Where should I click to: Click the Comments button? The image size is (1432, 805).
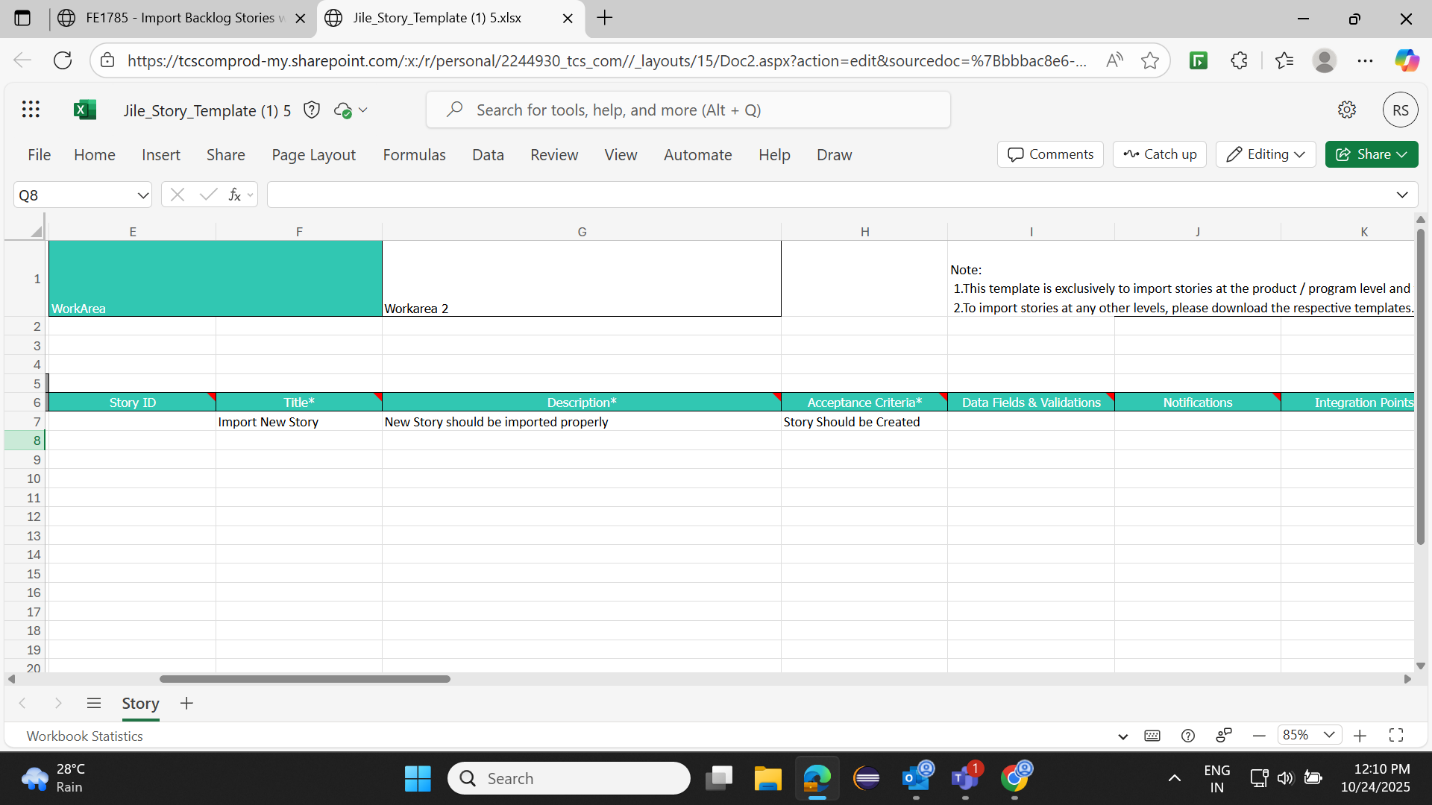coord(1050,154)
